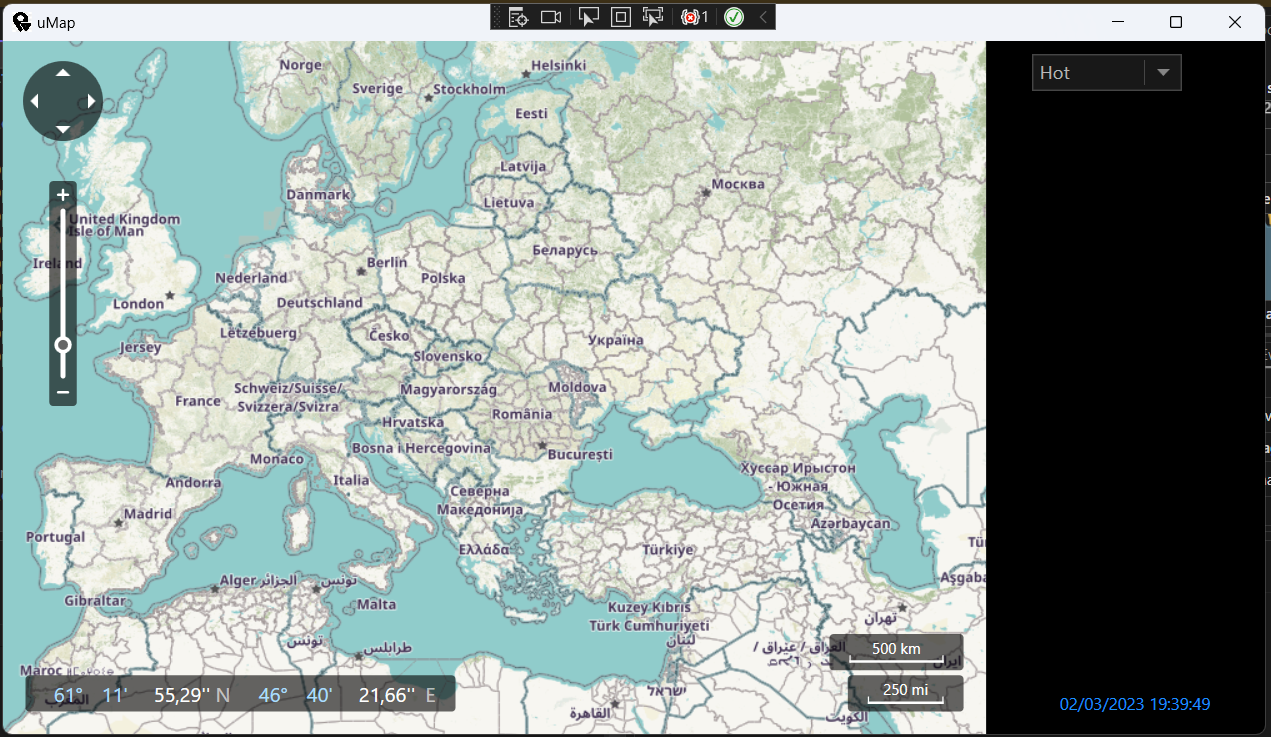Click the Azərbaycan country label
The image size is (1271, 737).
pos(851,524)
